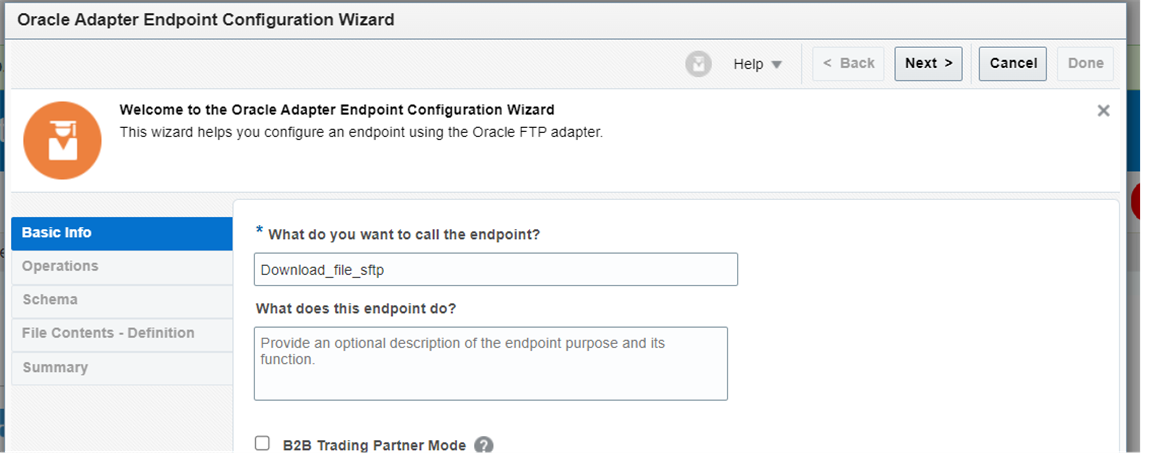This screenshot has height=467, width=1156.
Task: Click the Back button
Action: point(848,64)
